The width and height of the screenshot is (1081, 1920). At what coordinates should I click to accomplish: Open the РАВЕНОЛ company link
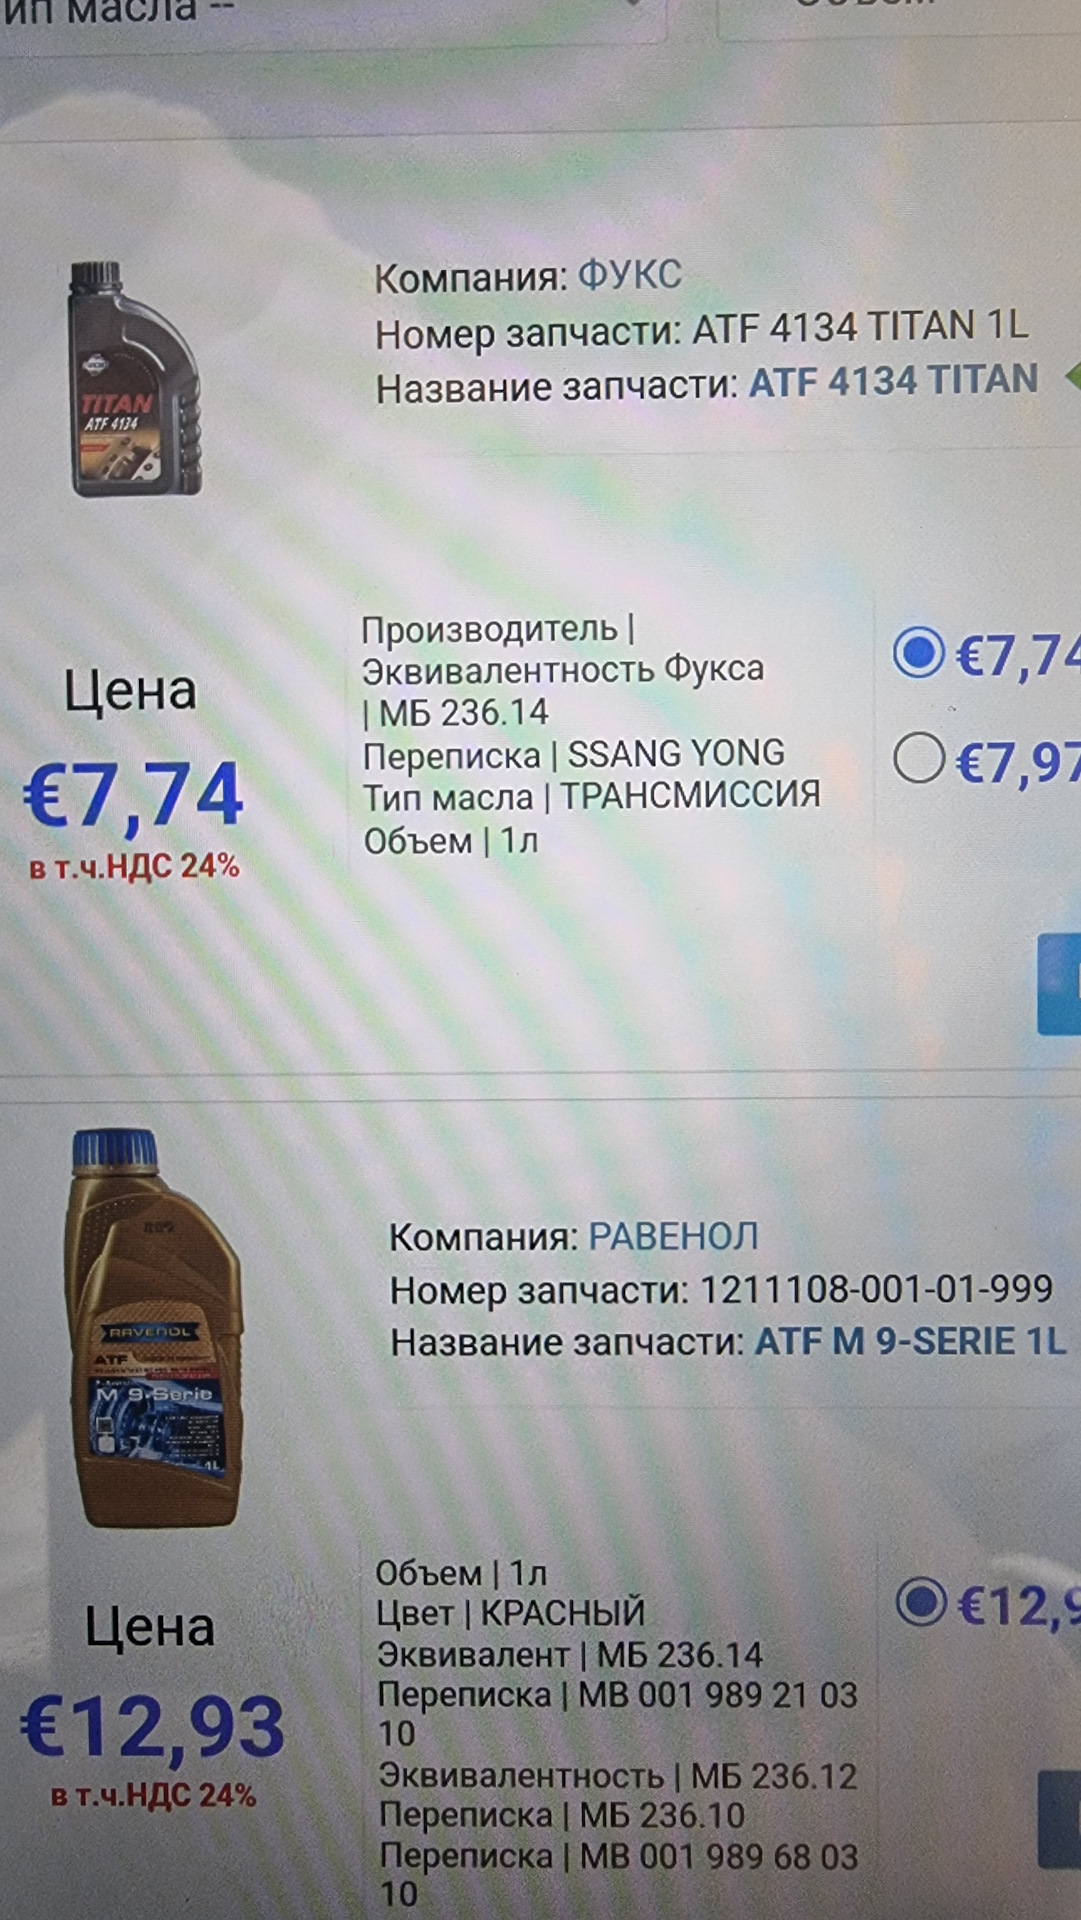click(673, 1237)
